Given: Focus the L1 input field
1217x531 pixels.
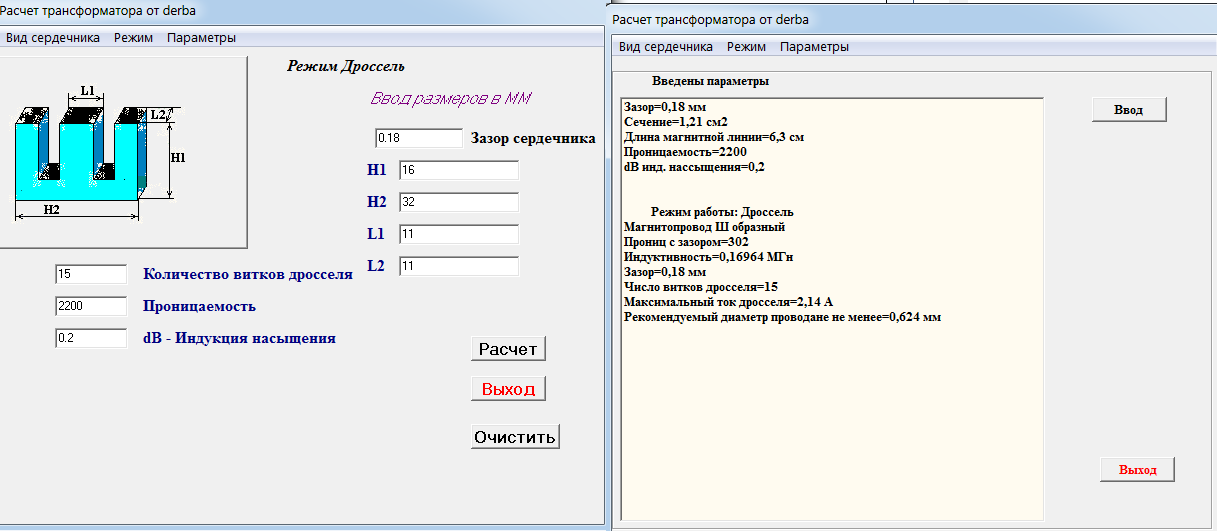Looking at the screenshot, I should pos(459,235).
